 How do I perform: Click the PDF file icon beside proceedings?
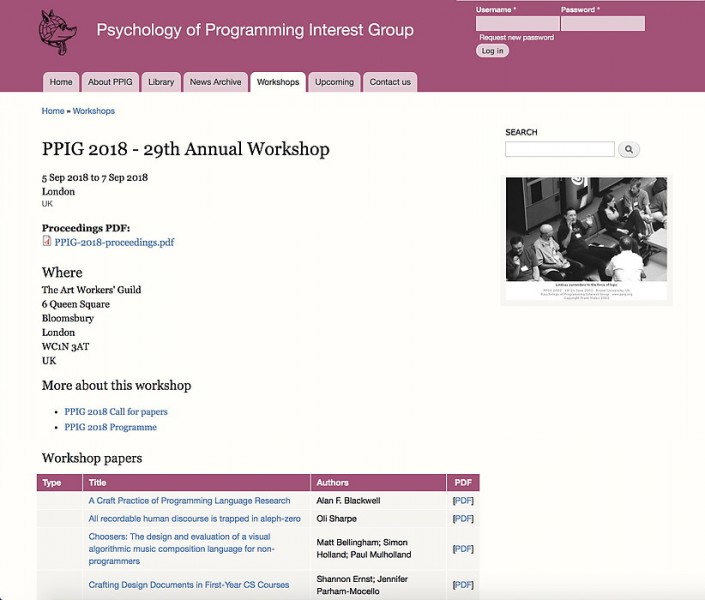tap(47, 242)
